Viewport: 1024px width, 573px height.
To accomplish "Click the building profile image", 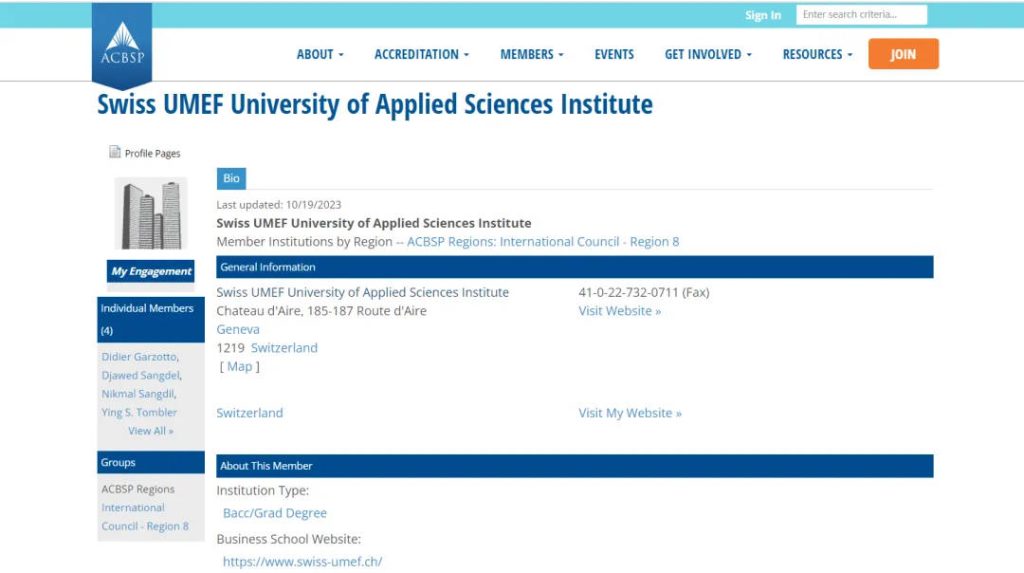I will [x=151, y=215].
